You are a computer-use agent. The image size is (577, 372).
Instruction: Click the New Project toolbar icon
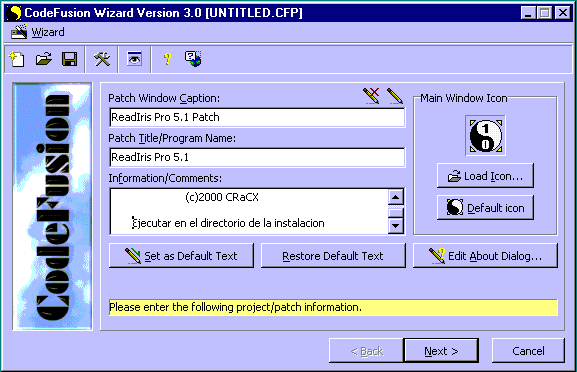click(x=17, y=59)
